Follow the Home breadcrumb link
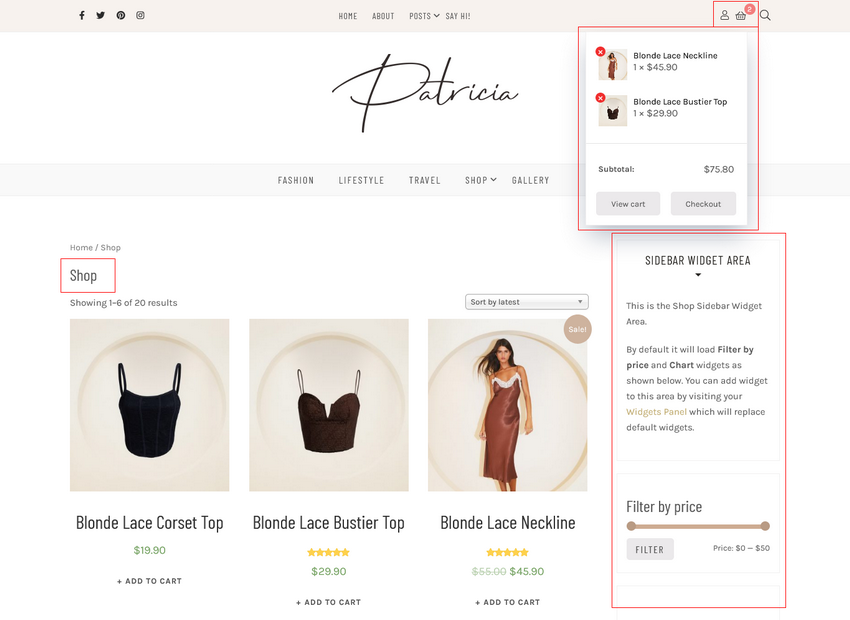Screen dimensions: 850x620 81,248
